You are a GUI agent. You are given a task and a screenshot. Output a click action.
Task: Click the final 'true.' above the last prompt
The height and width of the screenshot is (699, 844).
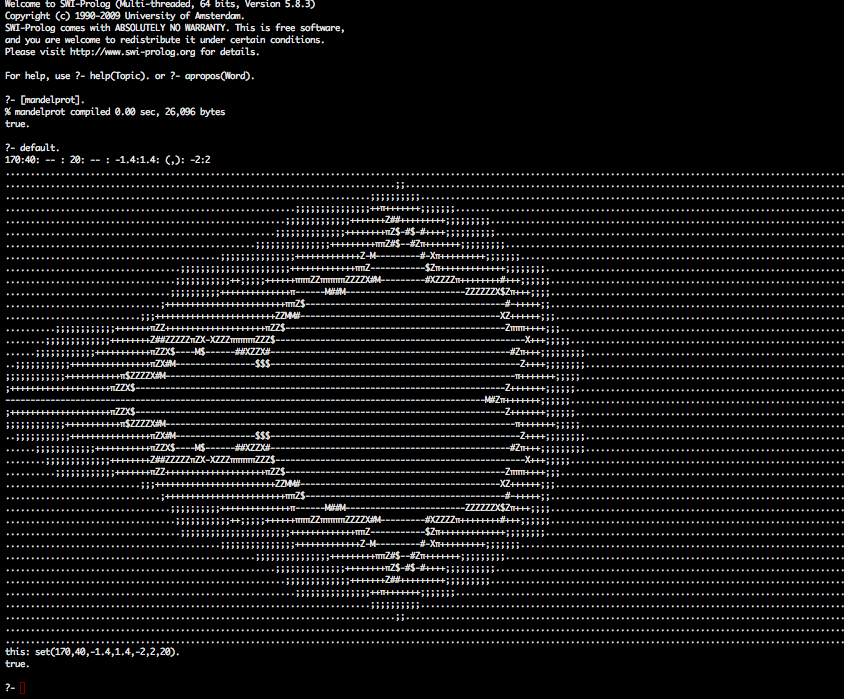point(17,663)
